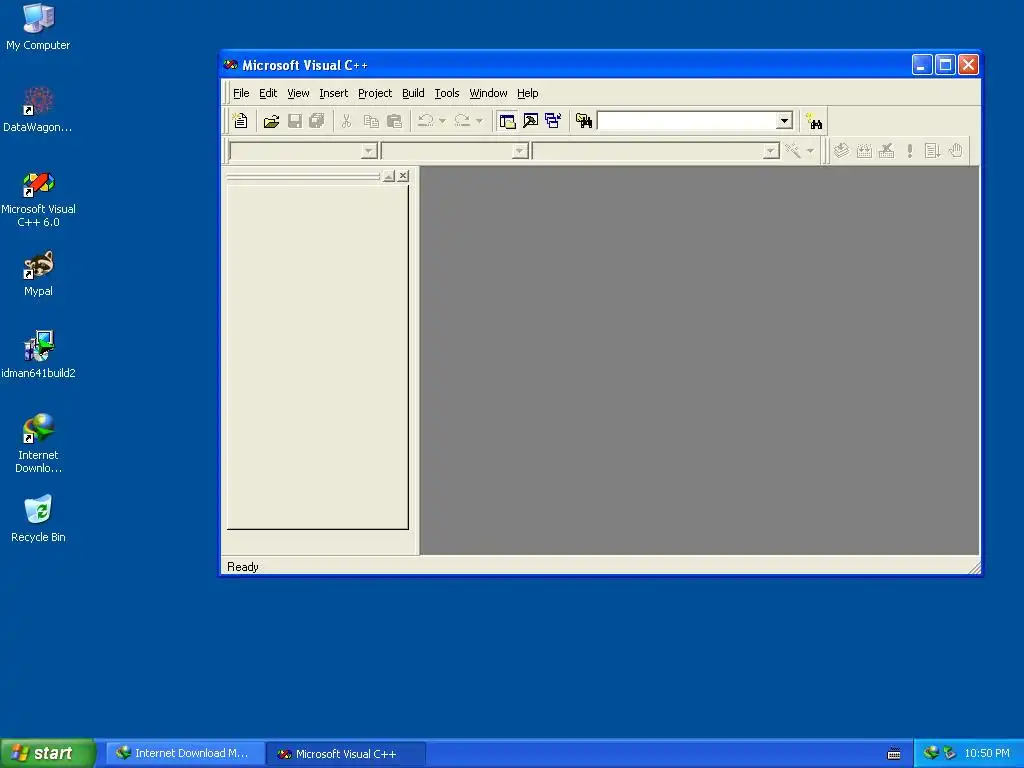This screenshot has height=768, width=1024.
Task: Click the Stop Build icon
Action: [x=886, y=151]
